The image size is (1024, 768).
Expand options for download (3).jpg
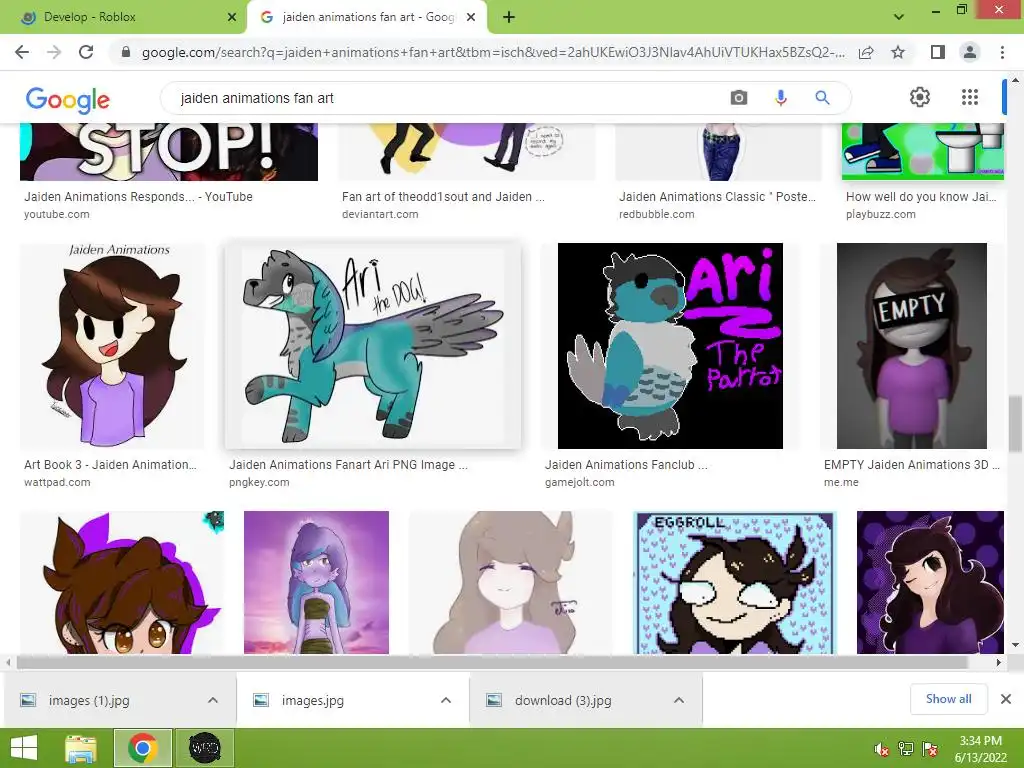click(x=679, y=700)
